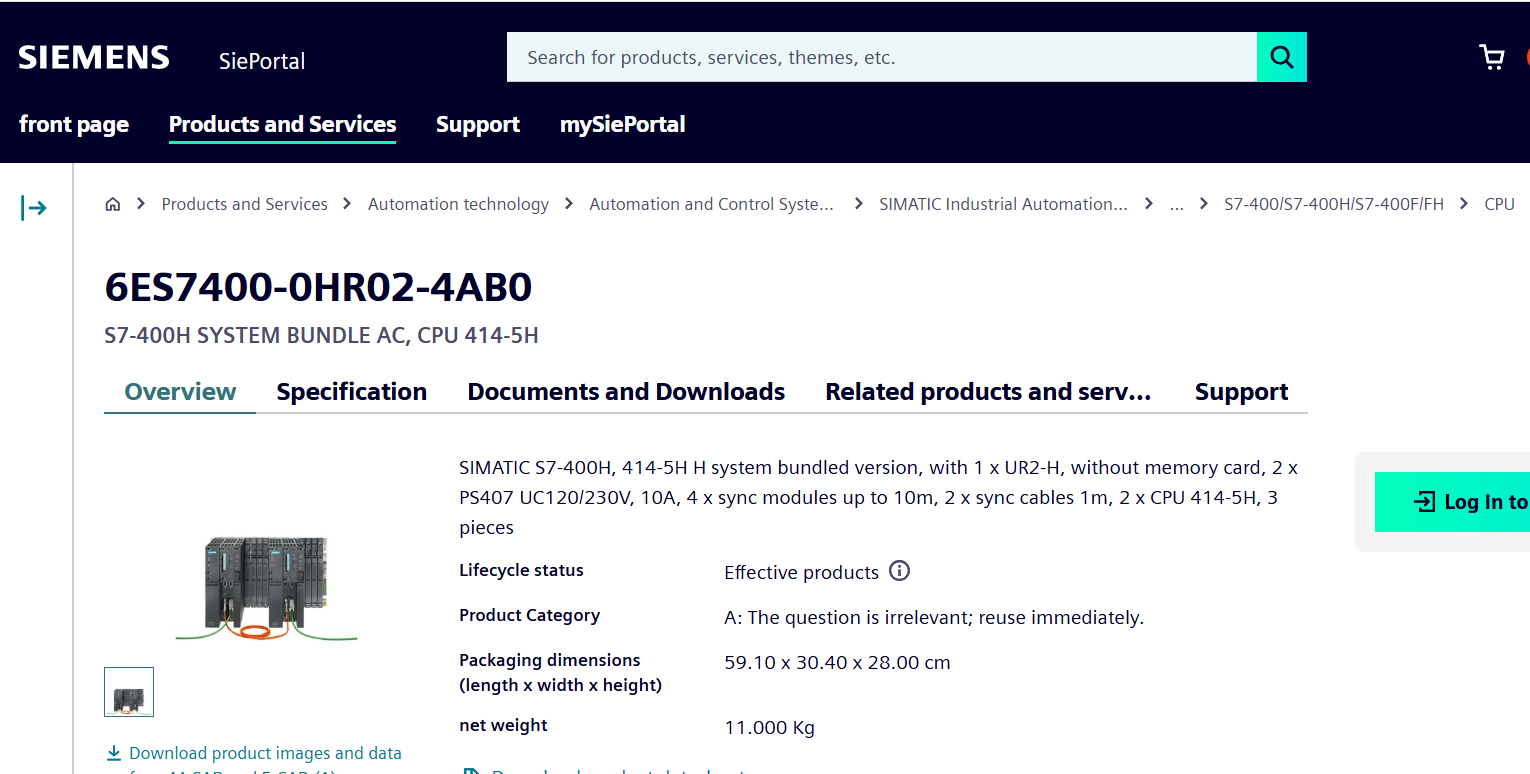Click the Siemens logo
The height and width of the screenshot is (774, 1530).
click(x=94, y=57)
